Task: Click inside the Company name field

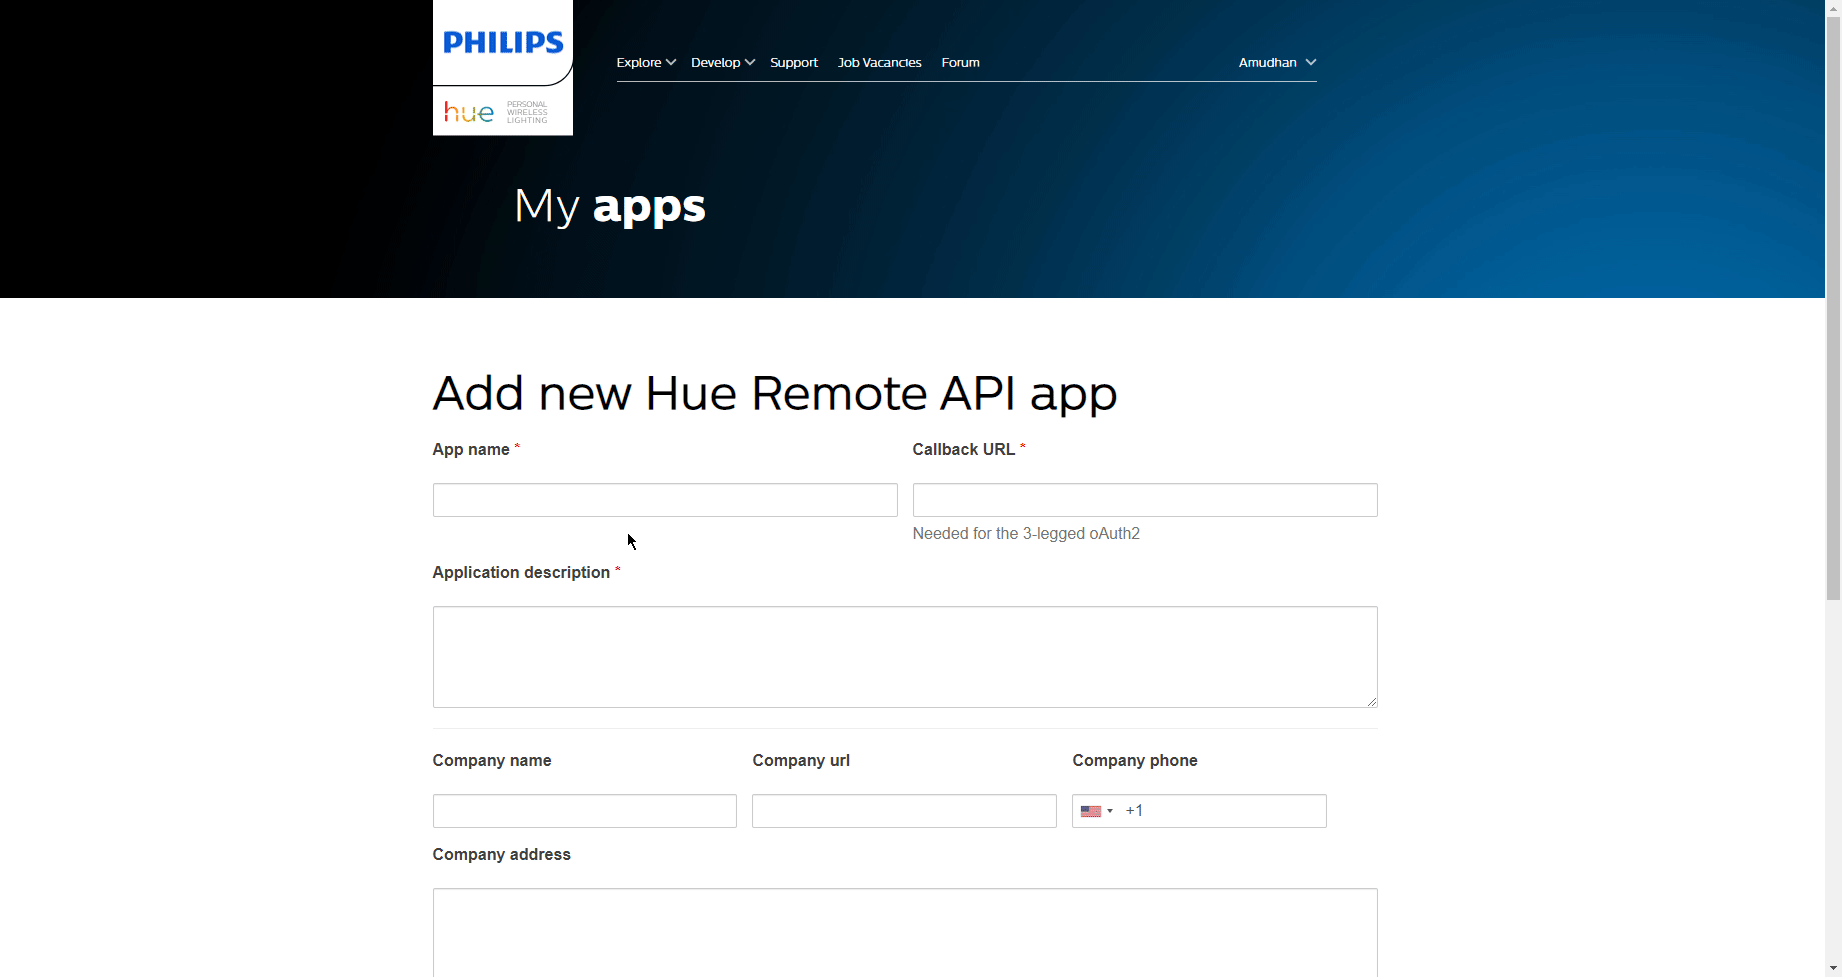Action: coord(584,811)
